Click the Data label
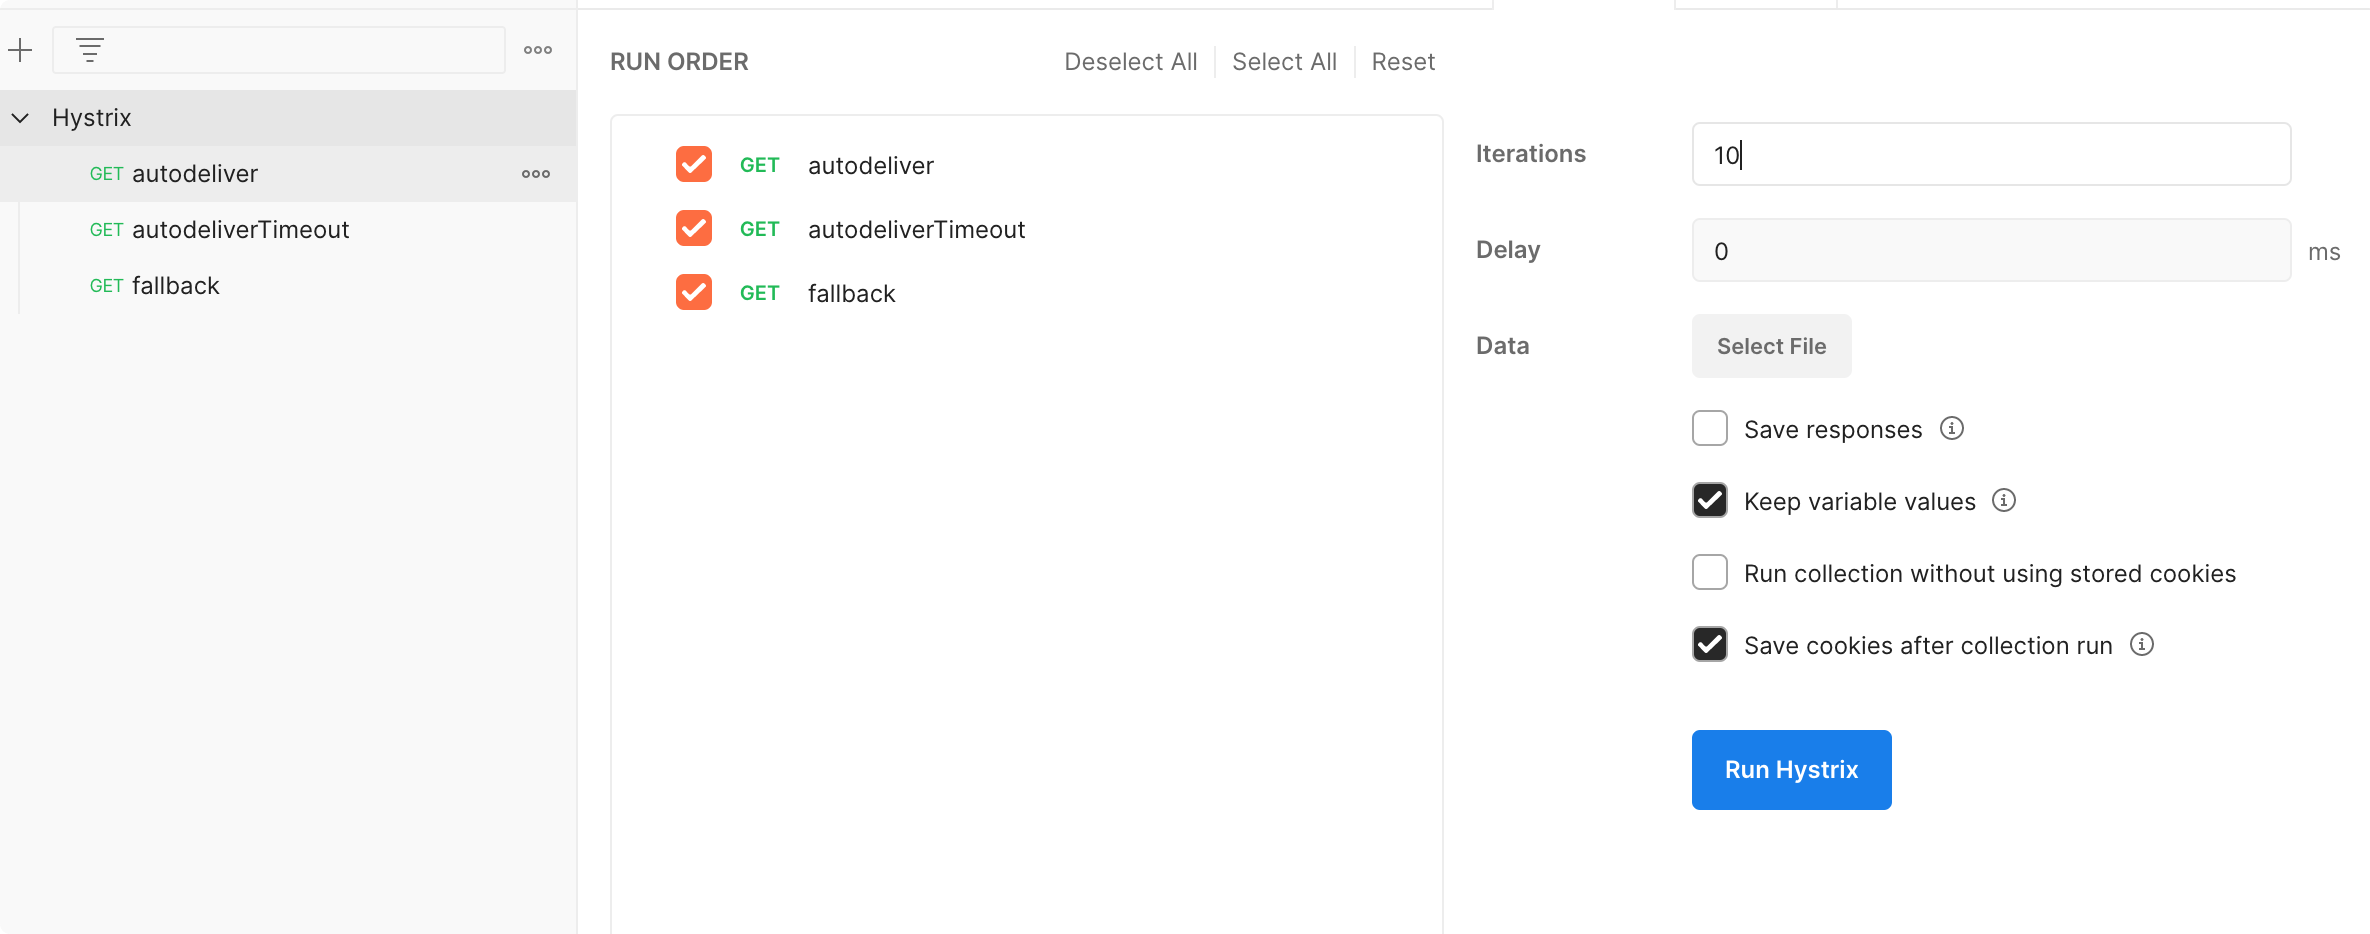This screenshot has width=2370, height=934. point(1502,346)
